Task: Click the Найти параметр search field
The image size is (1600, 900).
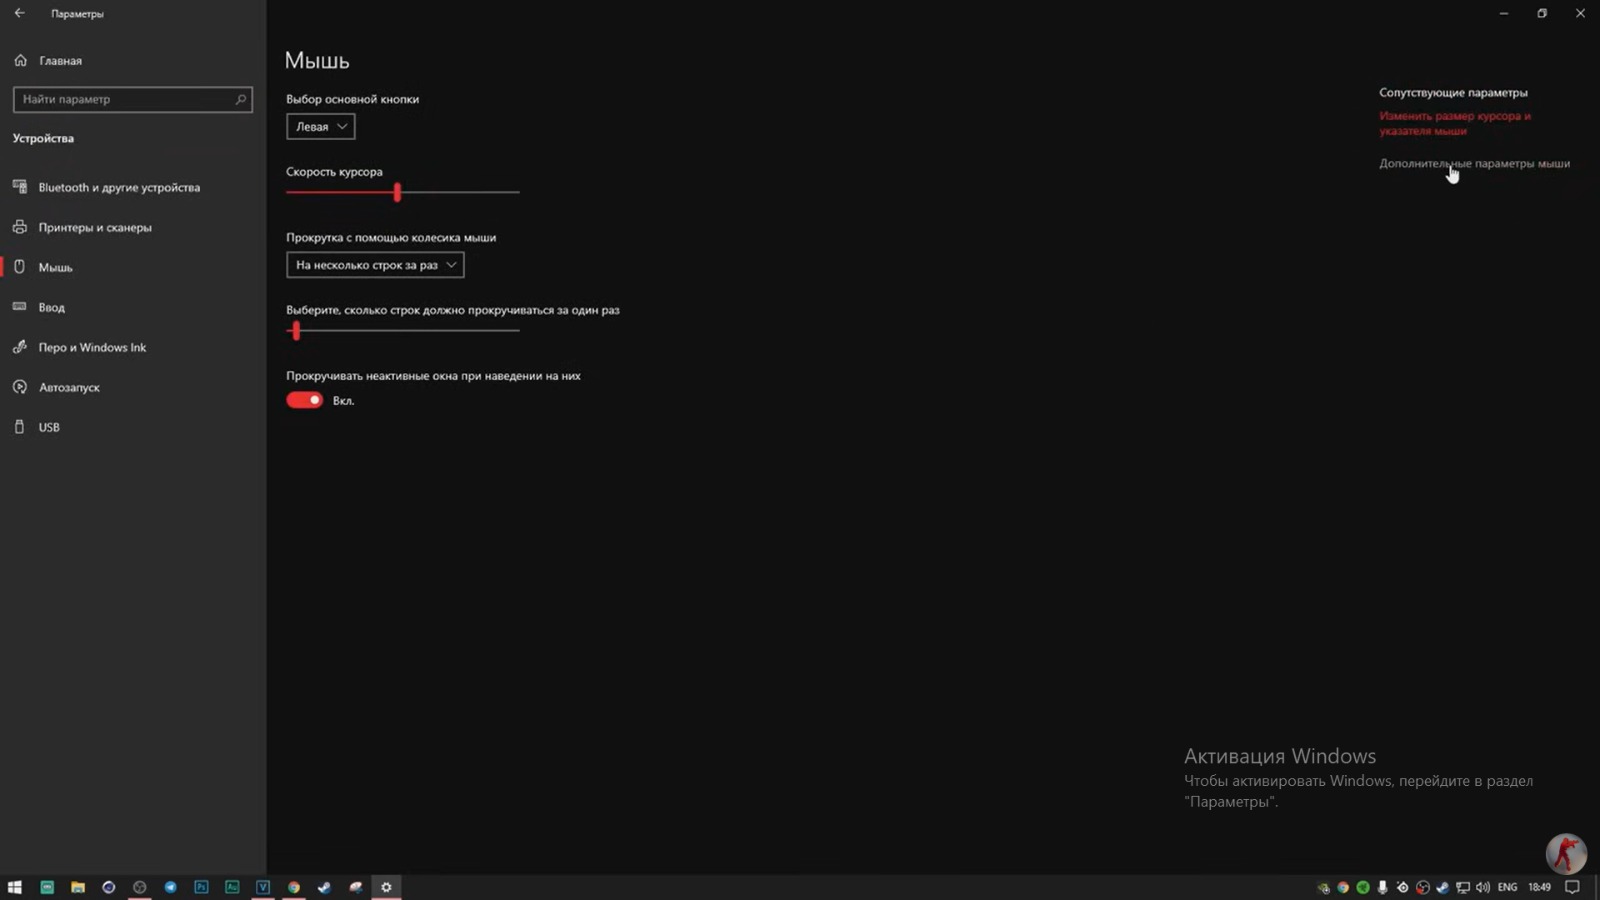Action: tap(125, 99)
